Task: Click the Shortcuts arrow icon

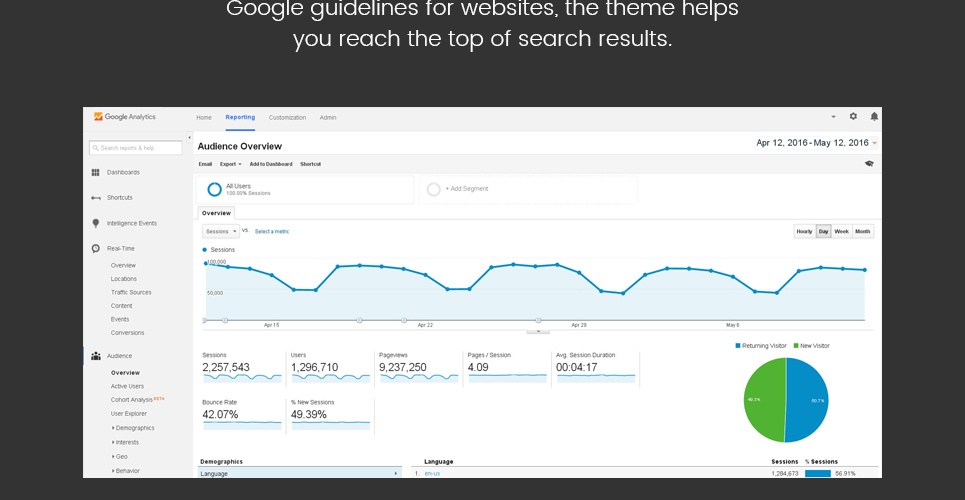Action: (95, 198)
